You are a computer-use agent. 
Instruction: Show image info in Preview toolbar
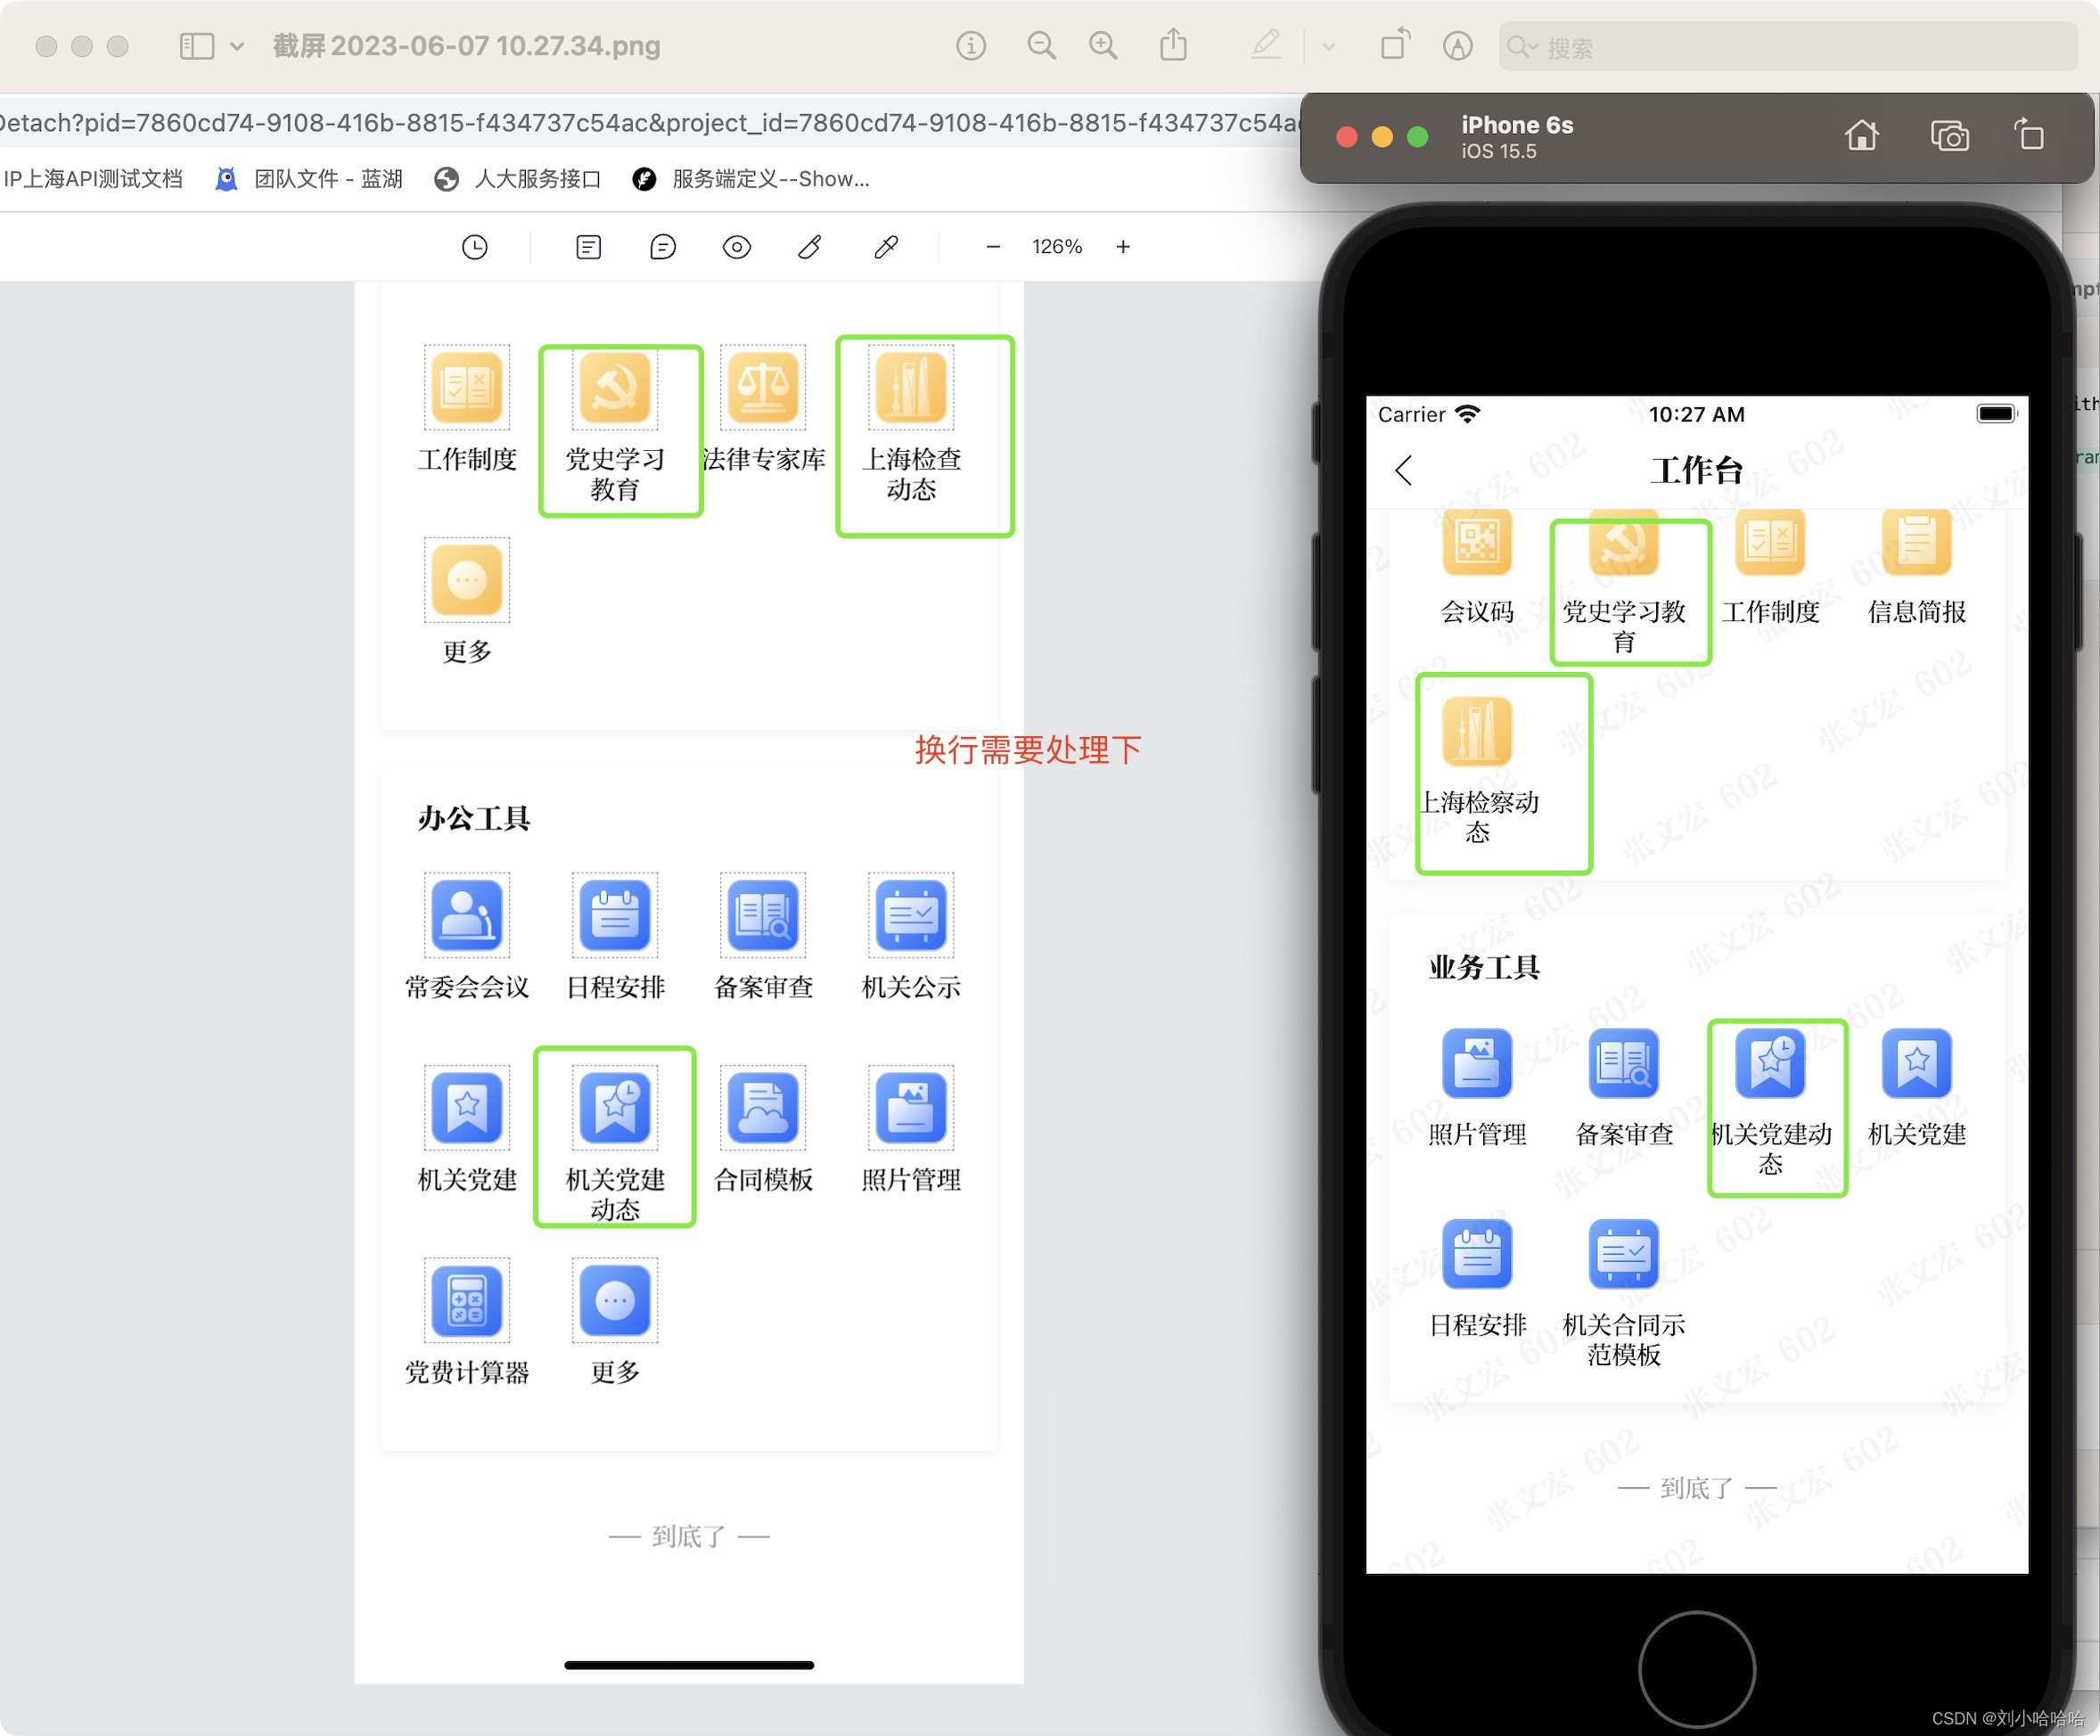point(970,46)
